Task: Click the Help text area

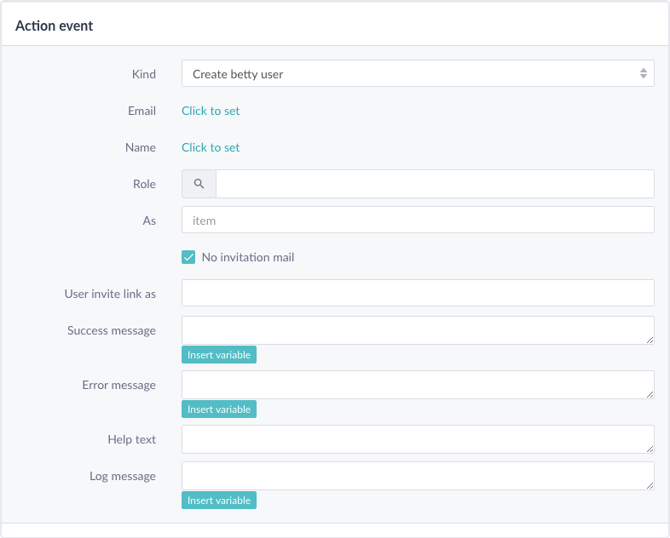Action: pyautogui.click(x=417, y=439)
